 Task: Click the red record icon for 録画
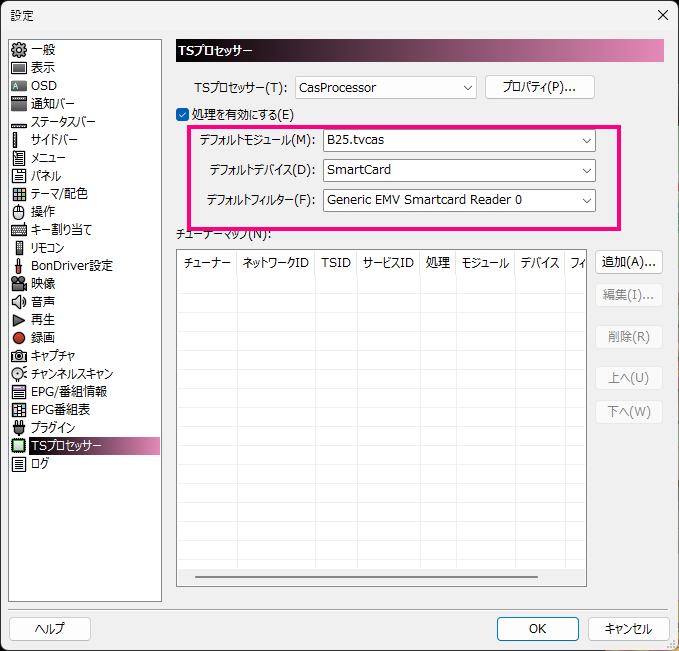[19, 338]
